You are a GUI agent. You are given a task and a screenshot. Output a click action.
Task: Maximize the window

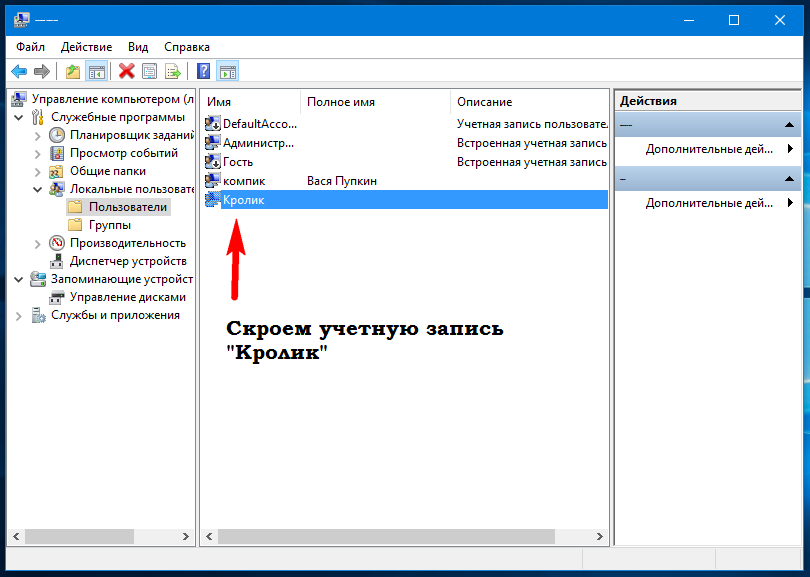pyautogui.click(x=734, y=20)
